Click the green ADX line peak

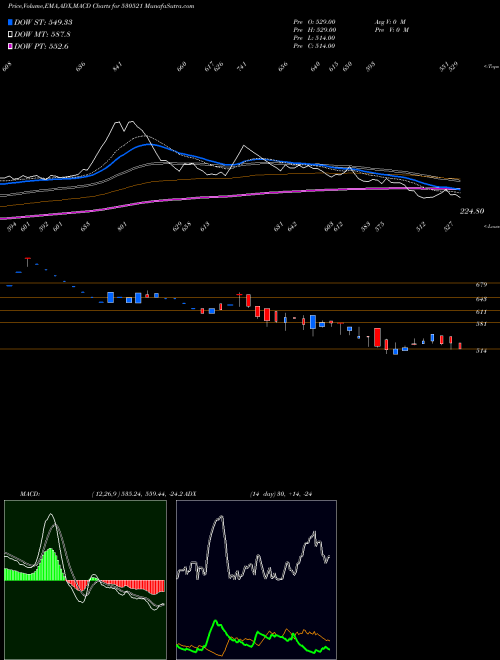[216, 621]
